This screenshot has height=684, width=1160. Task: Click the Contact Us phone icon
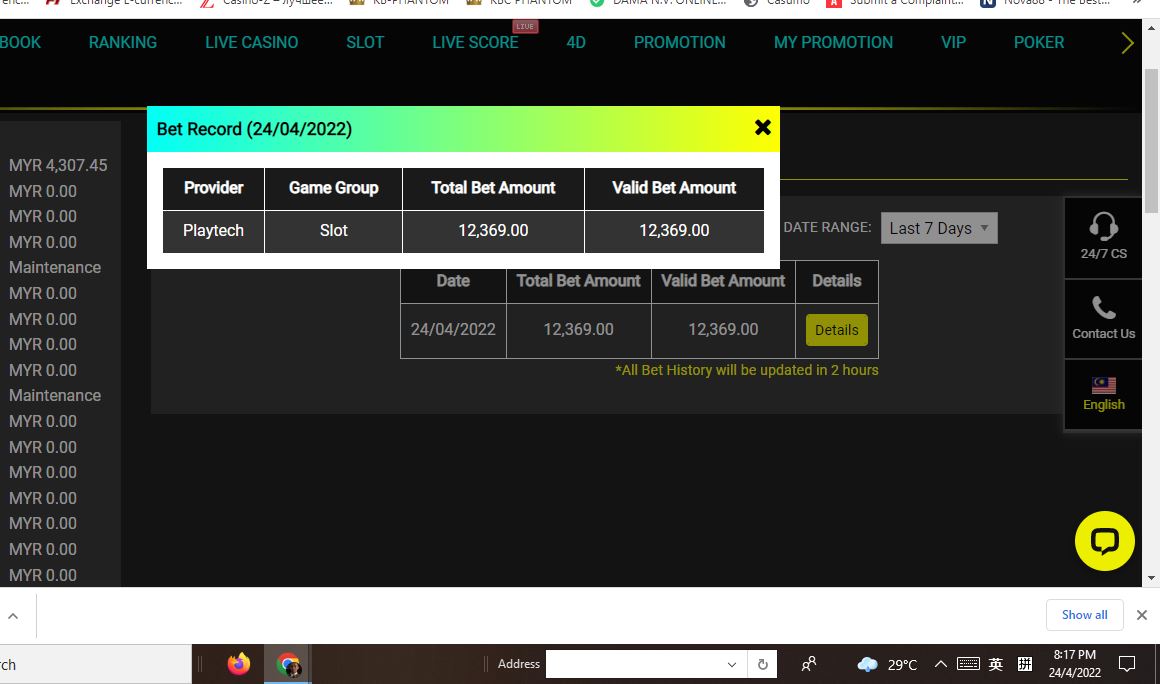pyautogui.click(x=1103, y=308)
